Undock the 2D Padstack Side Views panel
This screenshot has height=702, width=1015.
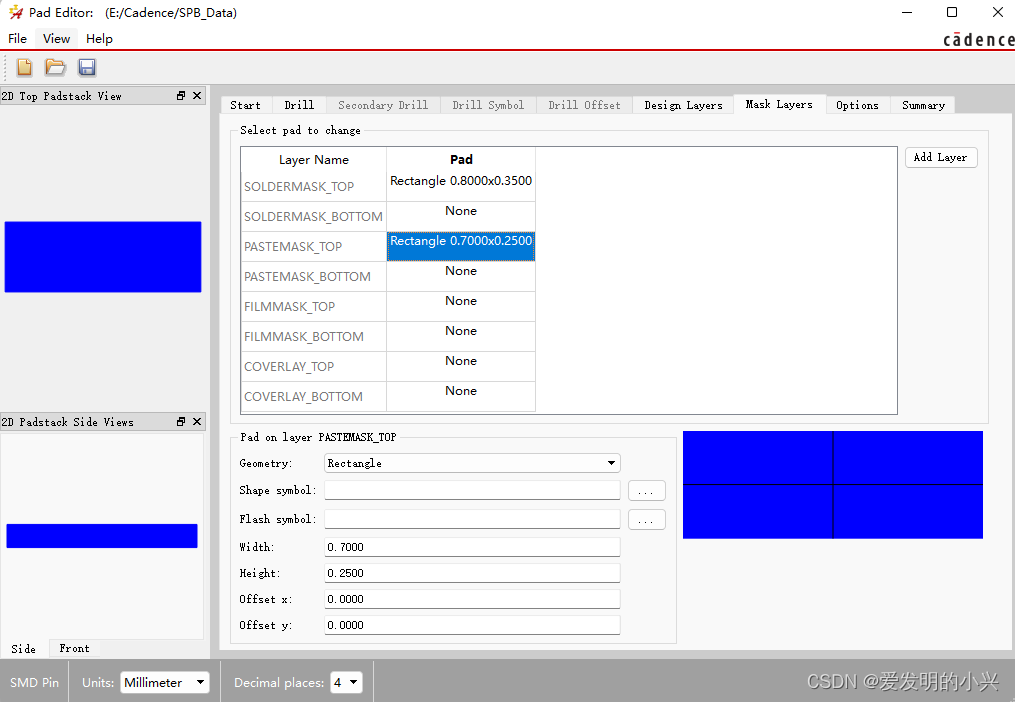point(181,422)
